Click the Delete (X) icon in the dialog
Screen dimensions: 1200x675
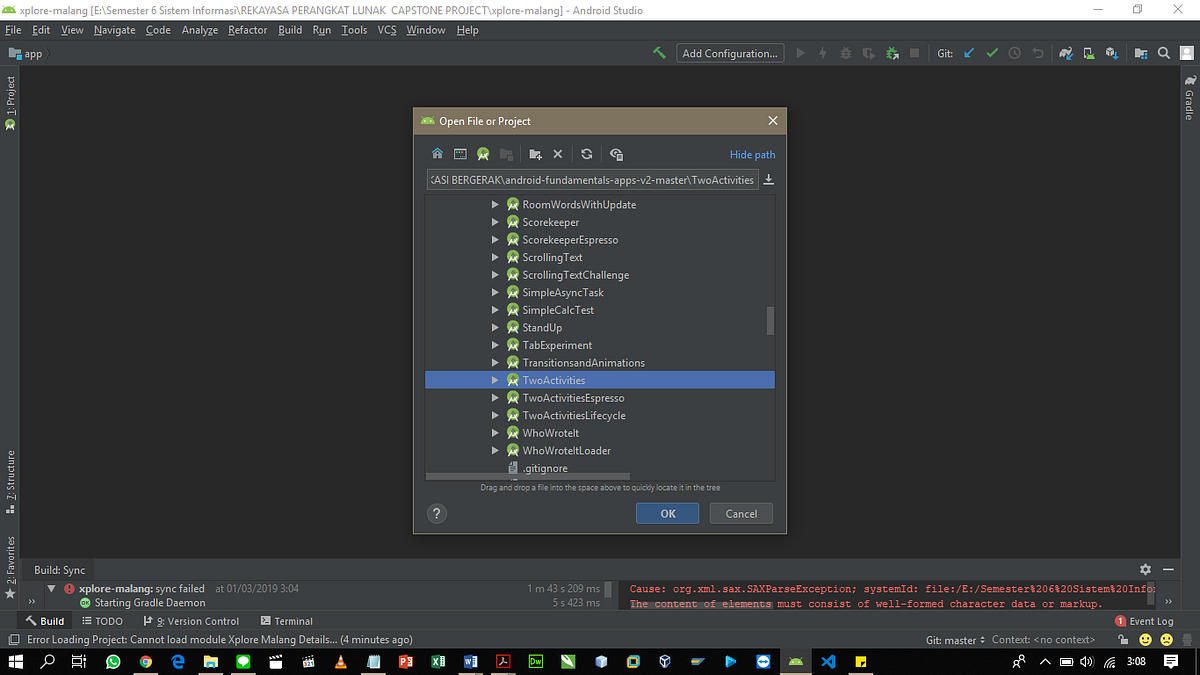[558, 154]
